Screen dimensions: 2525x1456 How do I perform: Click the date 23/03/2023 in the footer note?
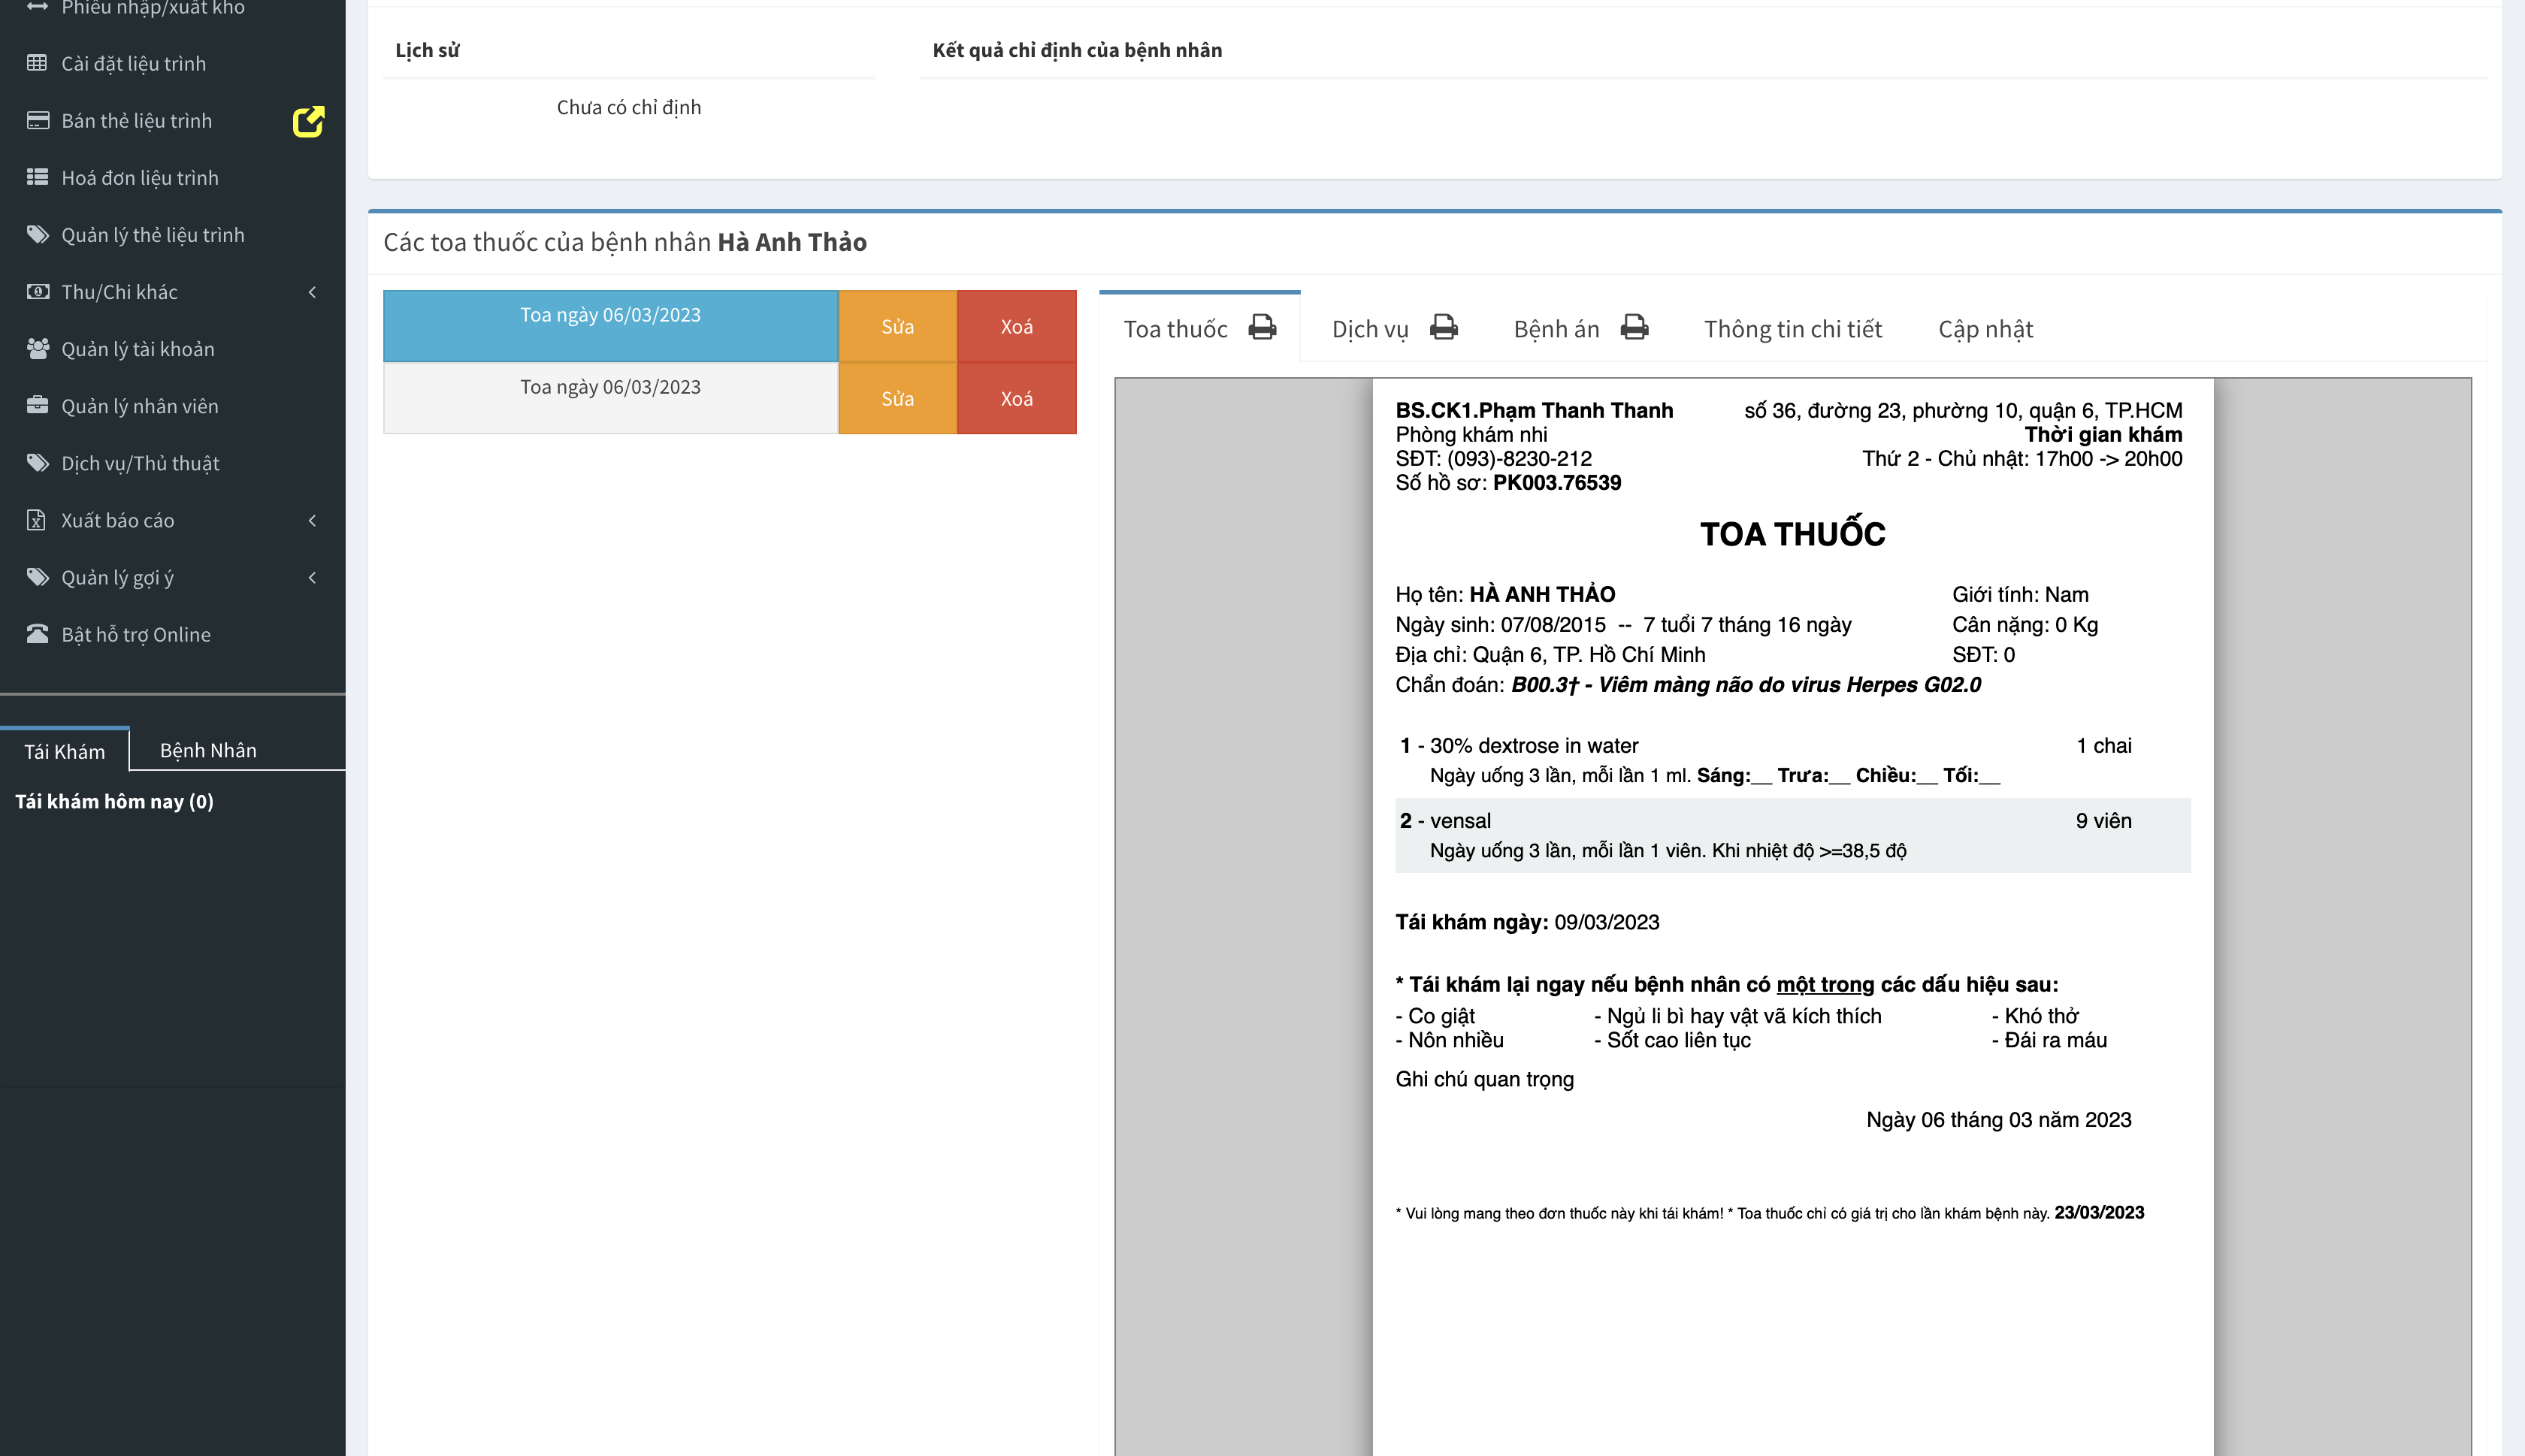2099,1213
